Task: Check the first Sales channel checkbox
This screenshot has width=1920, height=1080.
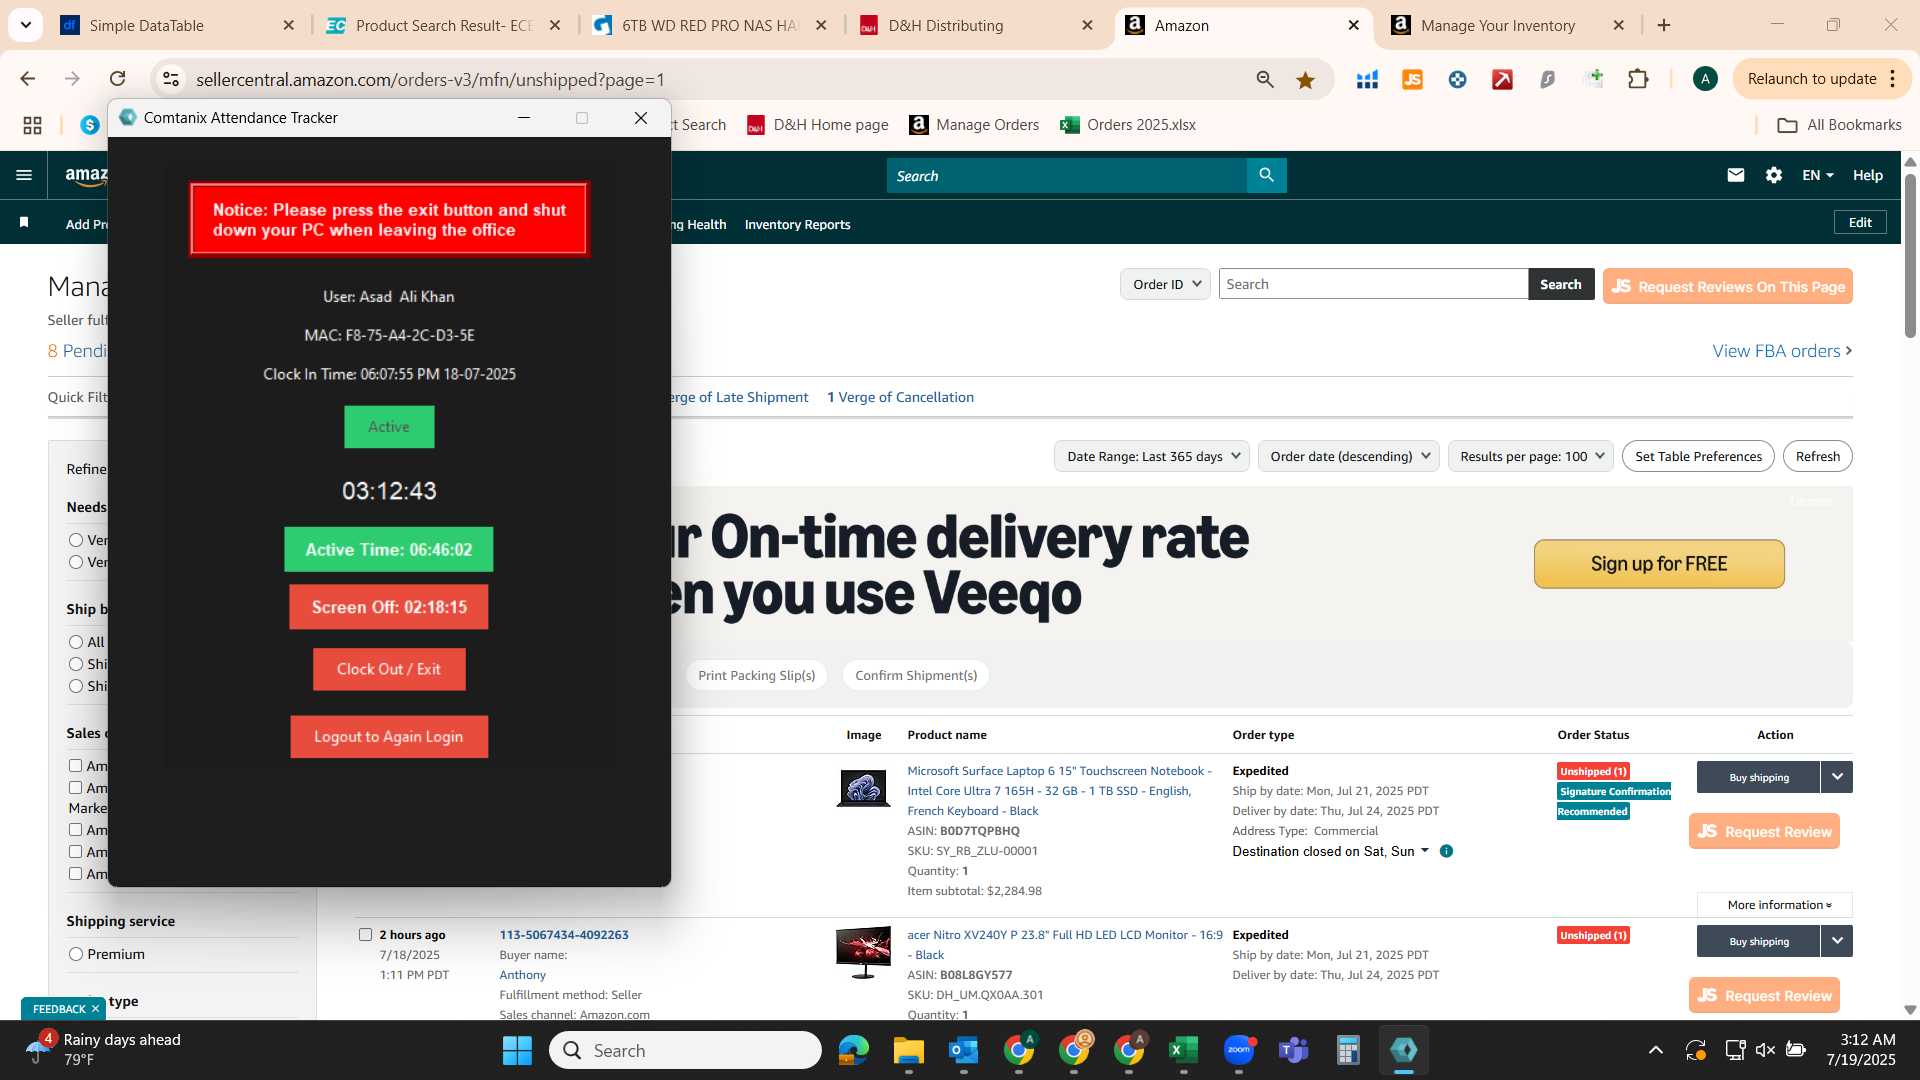Action: pyautogui.click(x=75, y=765)
